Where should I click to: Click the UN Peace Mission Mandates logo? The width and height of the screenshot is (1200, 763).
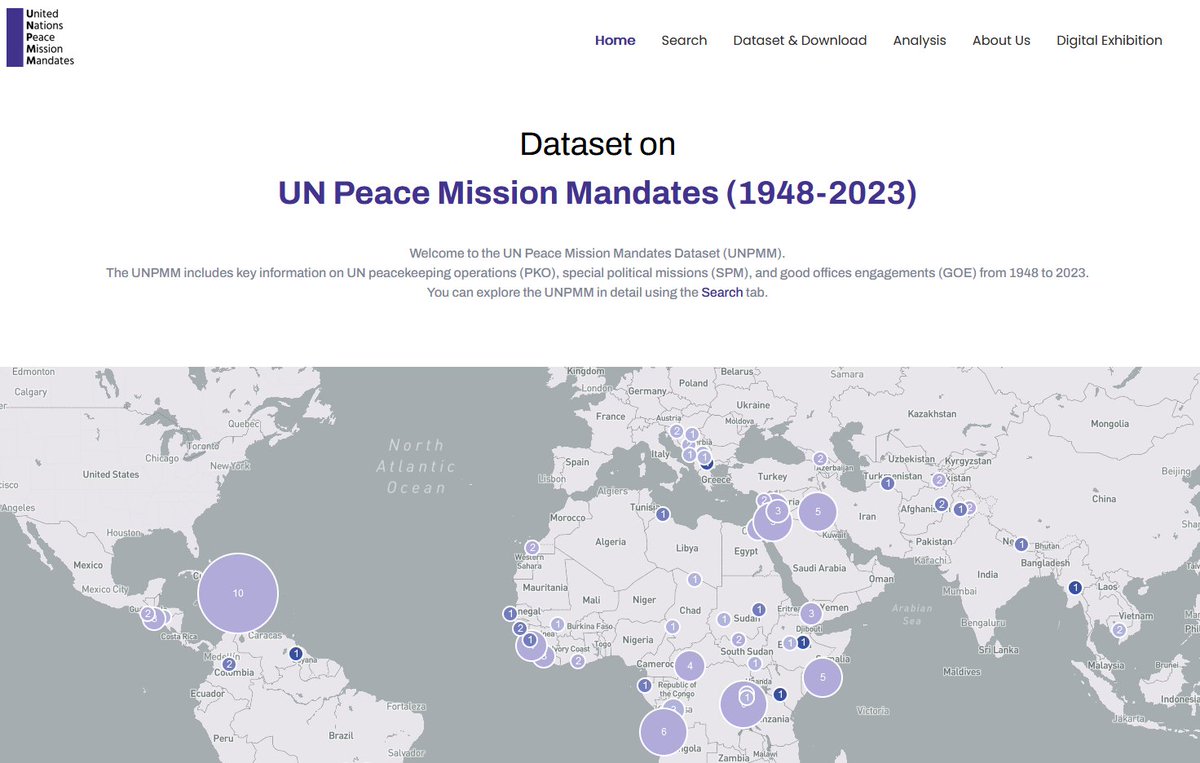pyautogui.click(x=41, y=37)
